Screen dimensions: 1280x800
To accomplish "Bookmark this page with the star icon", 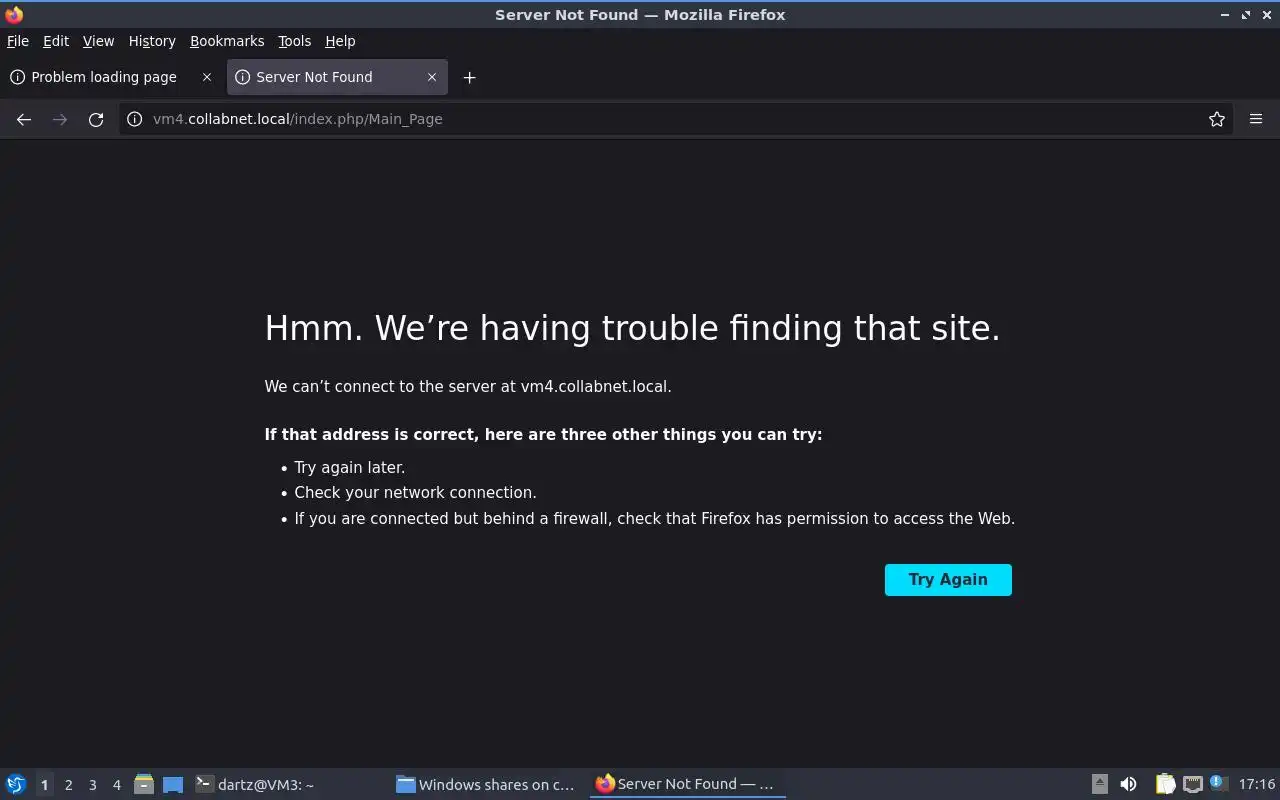I will point(1217,119).
